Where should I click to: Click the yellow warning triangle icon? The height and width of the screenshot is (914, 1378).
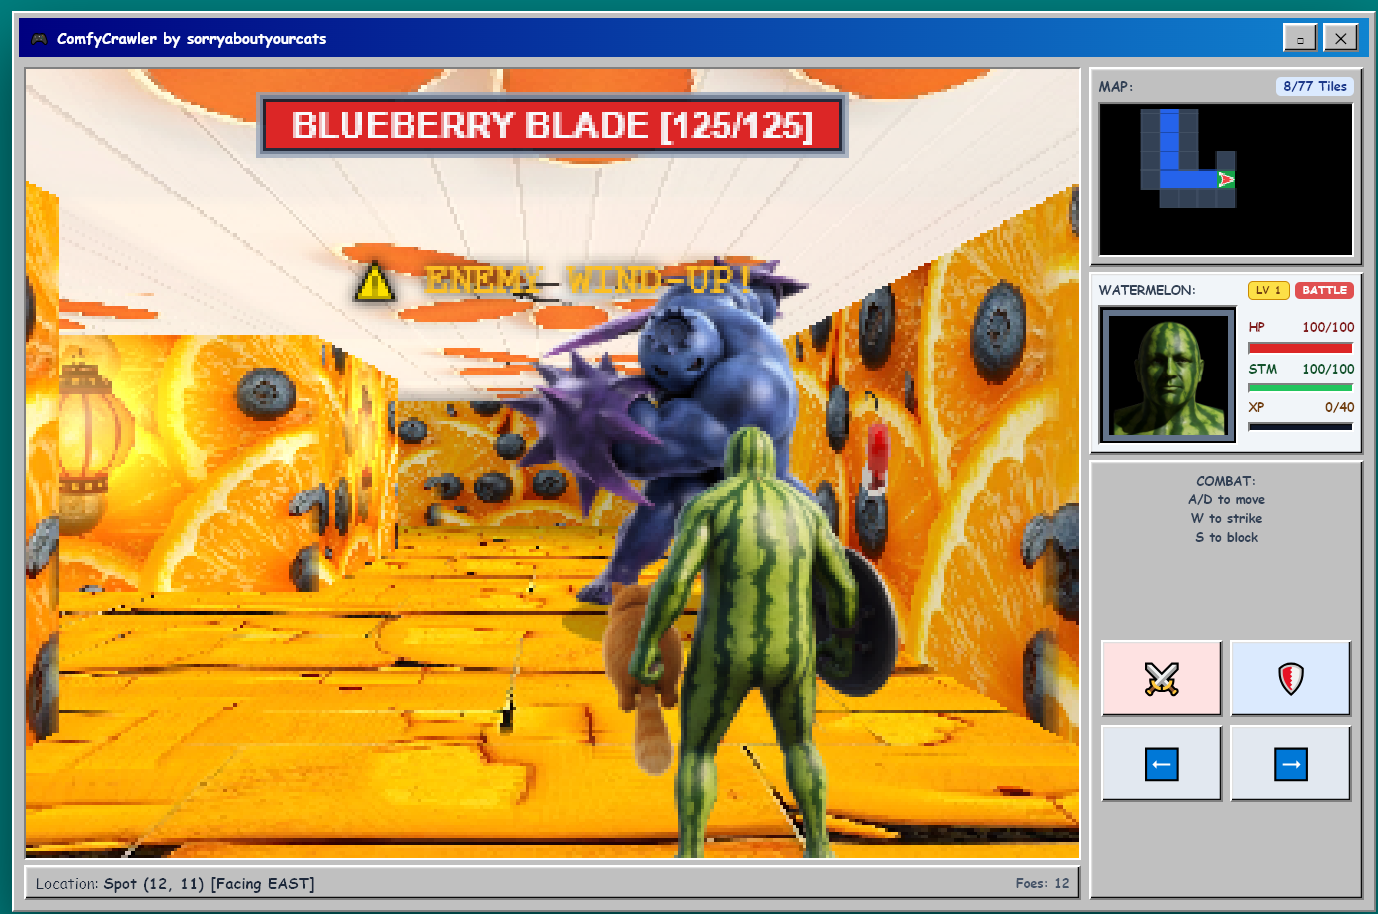tap(374, 281)
